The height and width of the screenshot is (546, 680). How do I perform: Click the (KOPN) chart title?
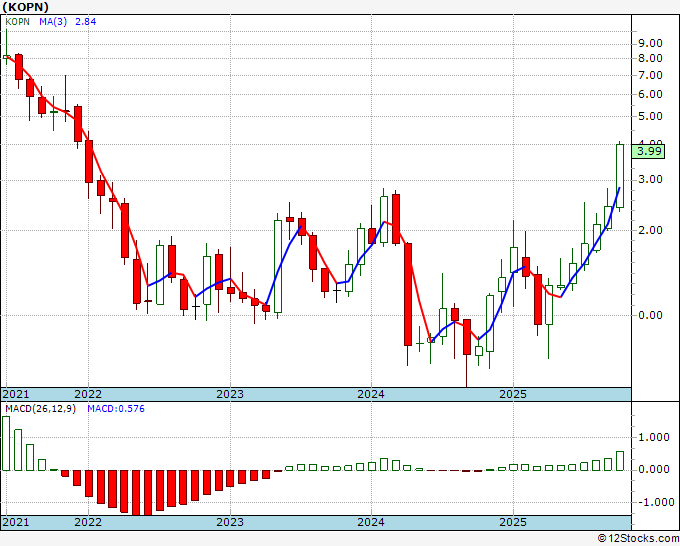point(26,7)
